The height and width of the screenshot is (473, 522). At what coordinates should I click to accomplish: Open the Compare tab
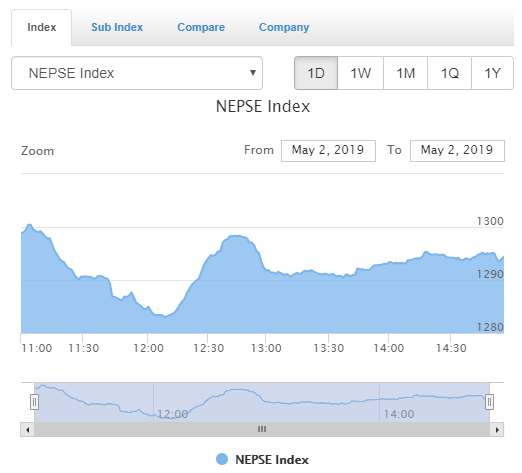pyautogui.click(x=201, y=27)
